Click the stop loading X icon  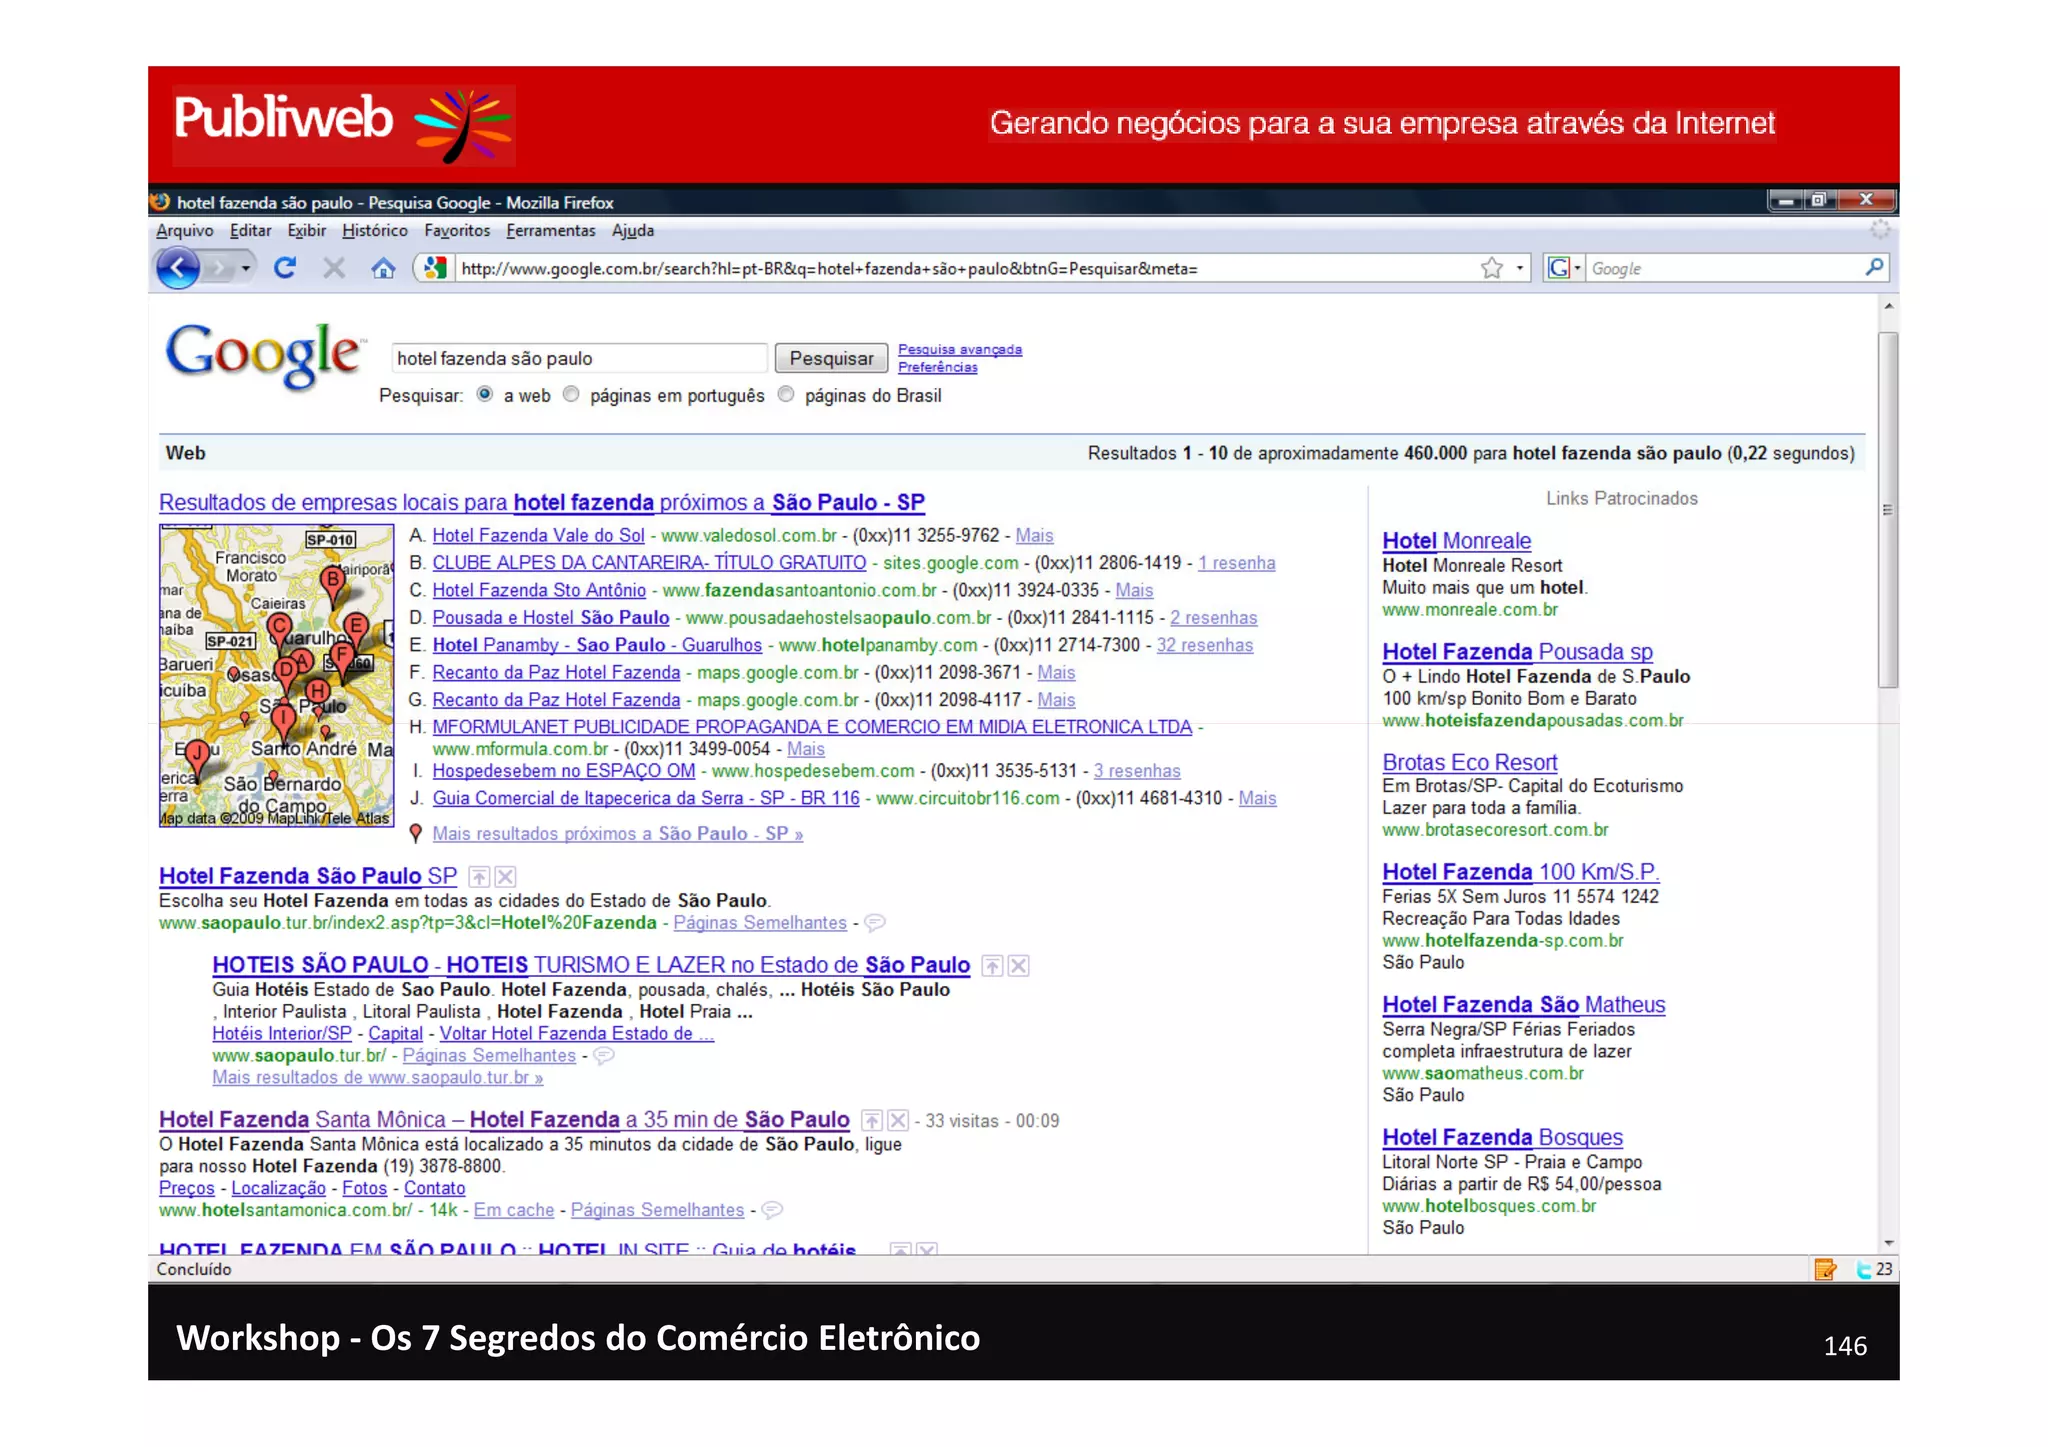coord(334,268)
